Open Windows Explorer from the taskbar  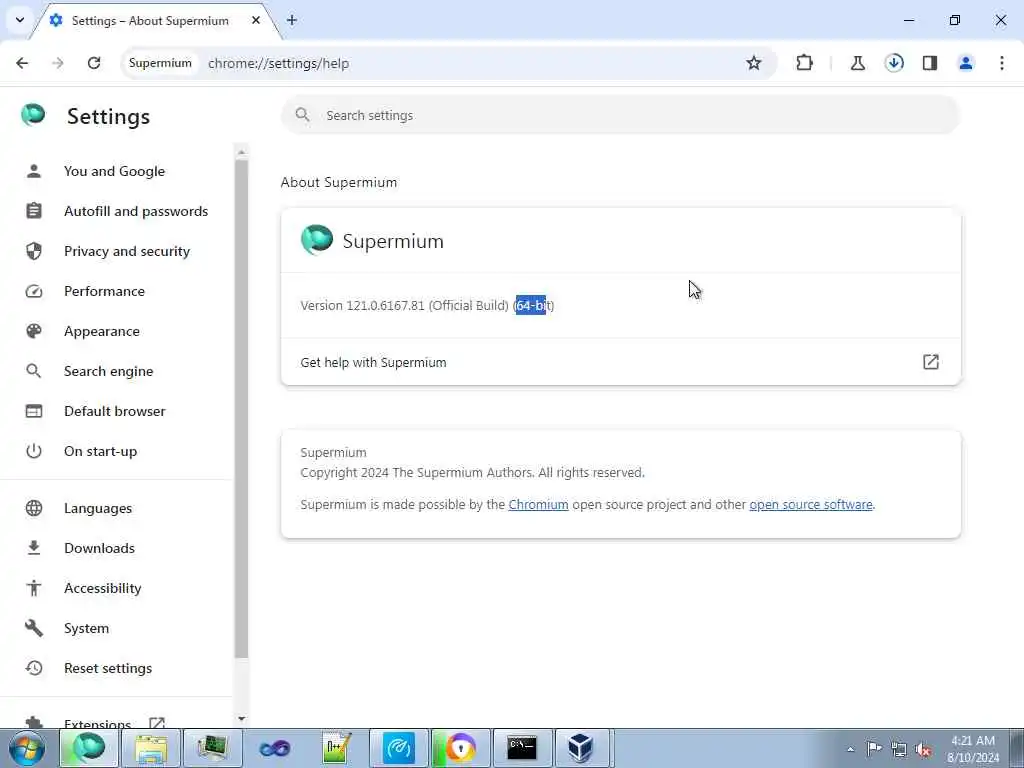click(x=151, y=748)
